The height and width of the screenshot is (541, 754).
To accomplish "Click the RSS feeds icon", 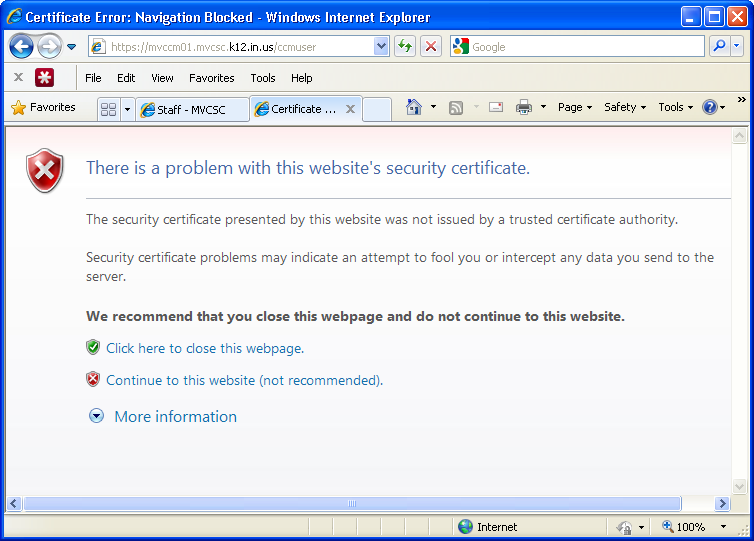I will click(x=456, y=107).
